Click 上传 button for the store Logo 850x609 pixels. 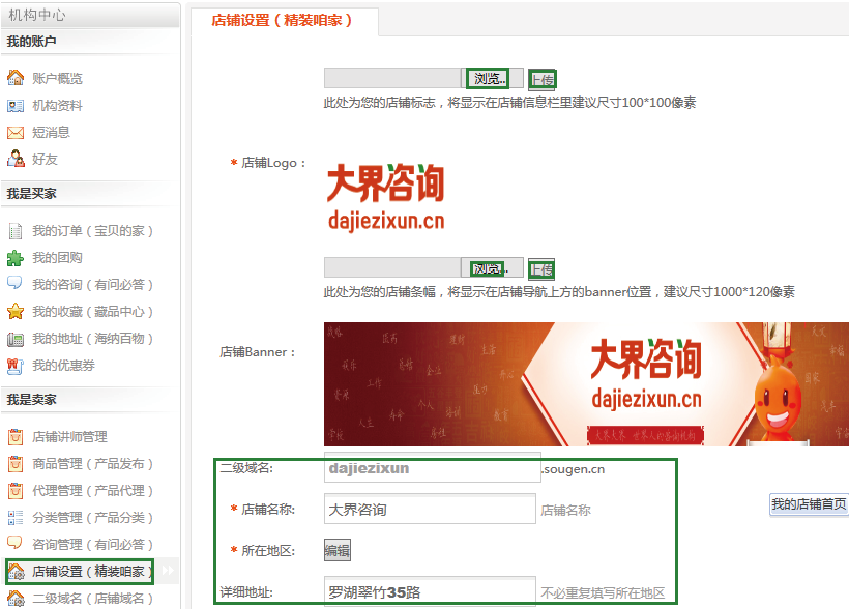pos(542,80)
